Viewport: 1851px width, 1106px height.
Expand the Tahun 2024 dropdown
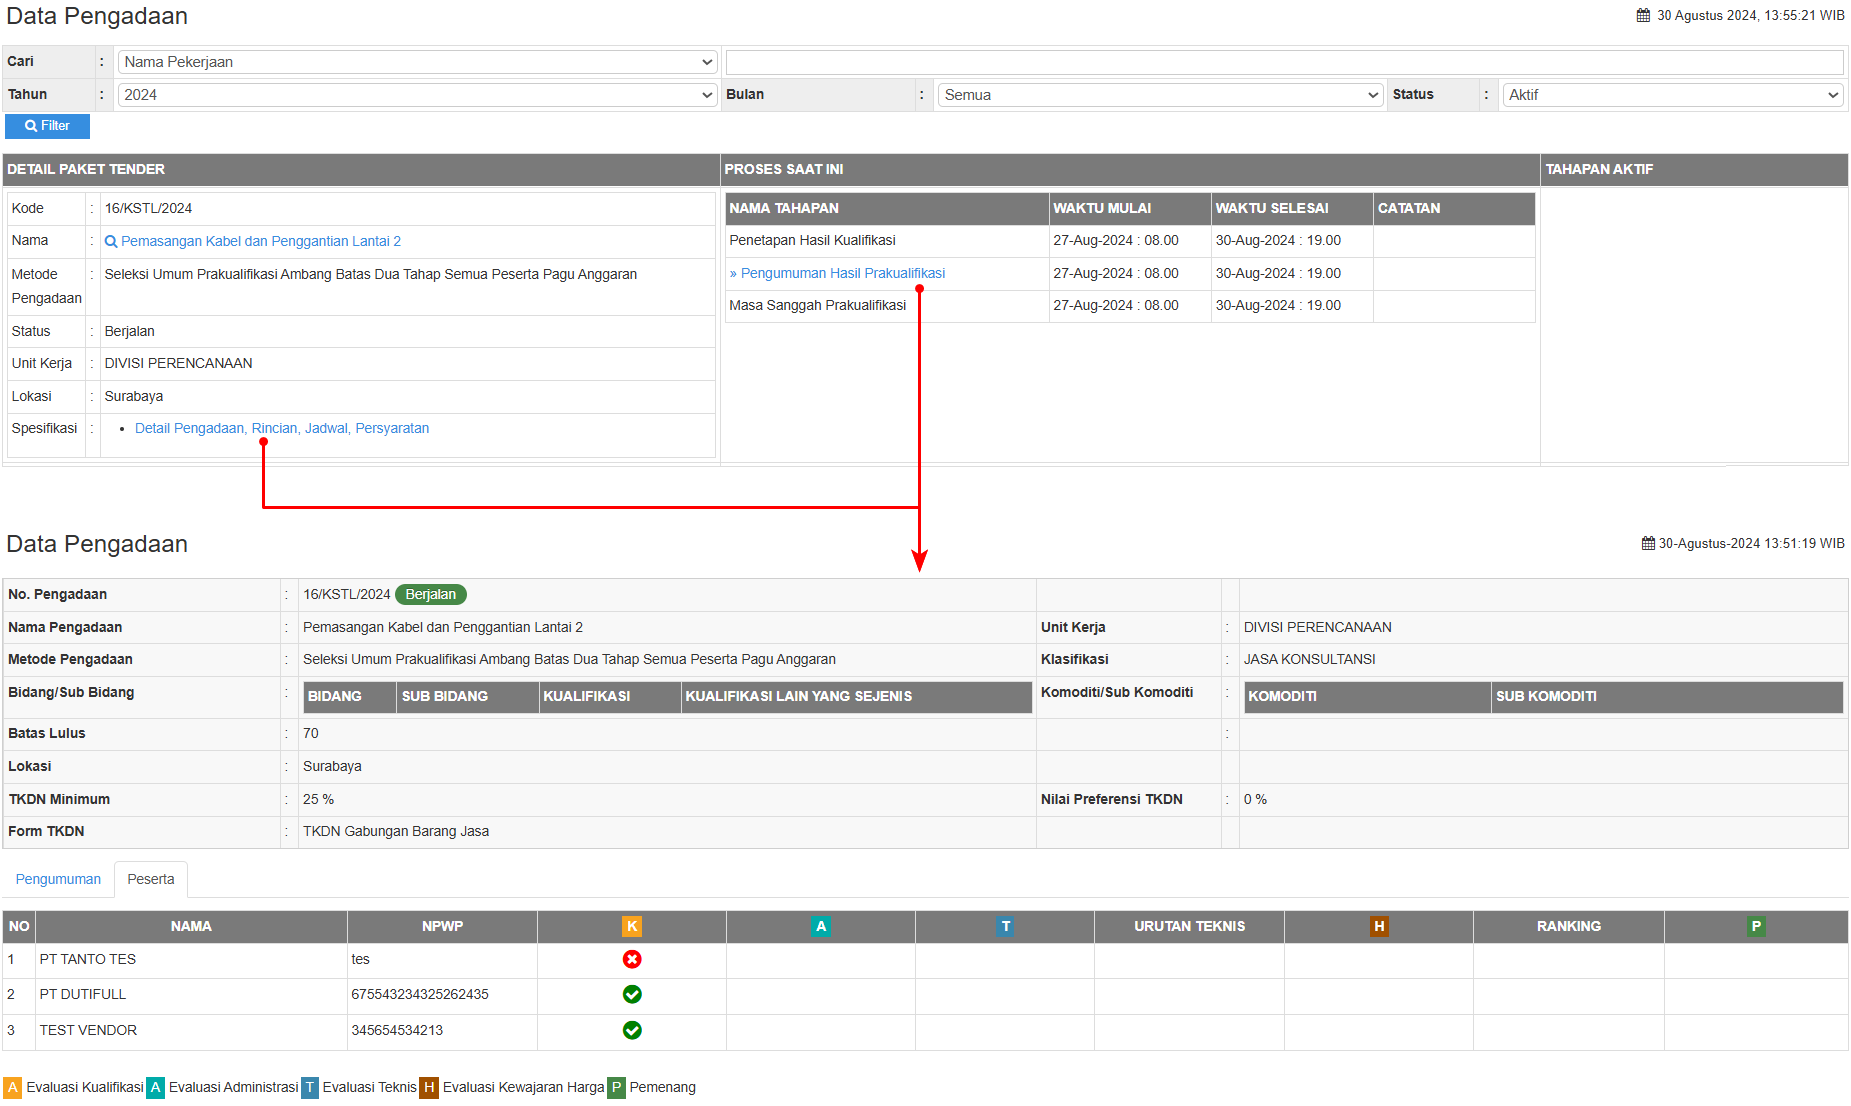(417, 95)
